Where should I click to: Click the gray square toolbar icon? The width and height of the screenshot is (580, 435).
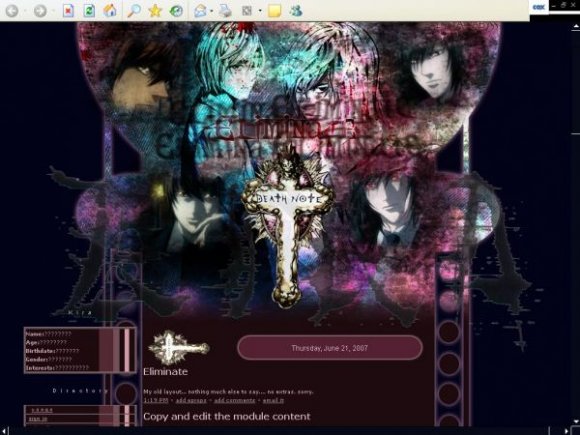click(247, 11)
